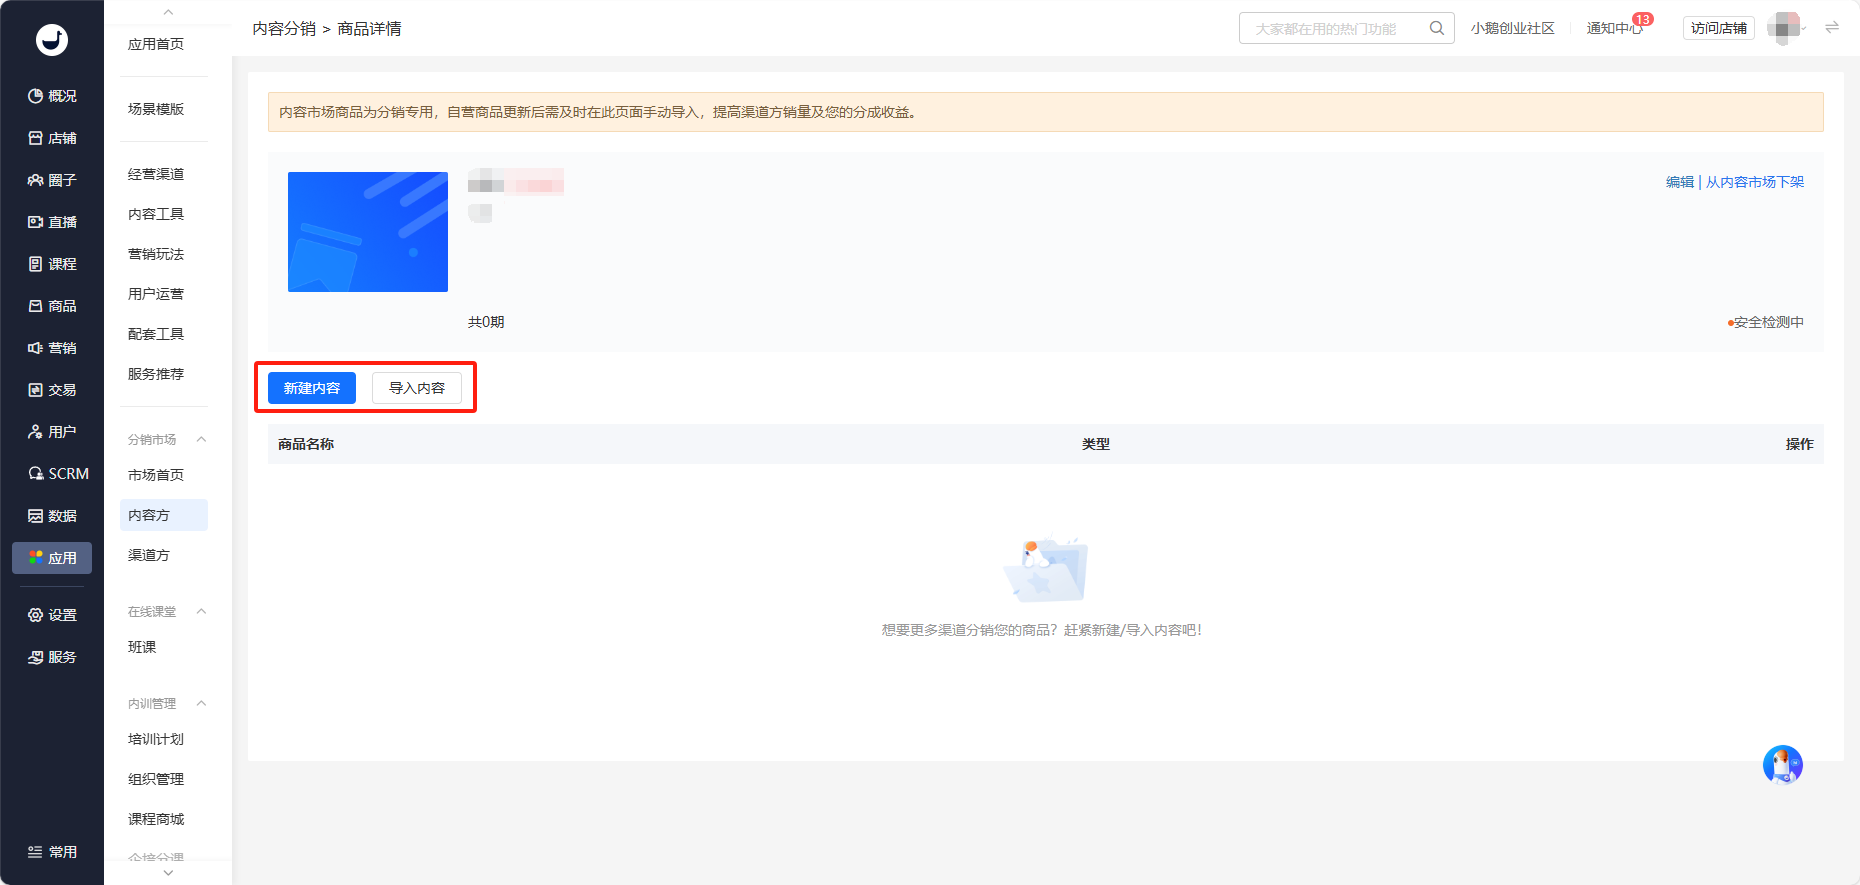Select 内容方 under 分销市场

tap(164, 515)
